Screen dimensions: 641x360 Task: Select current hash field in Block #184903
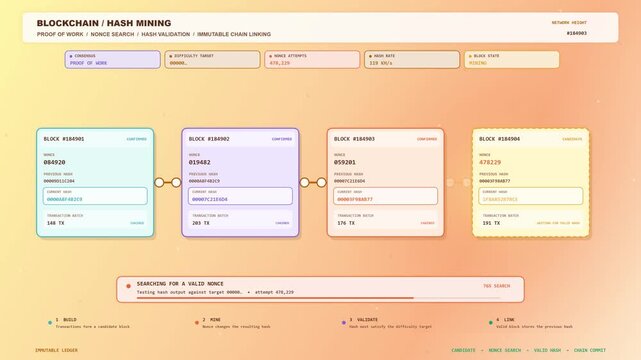coord(385,196)
